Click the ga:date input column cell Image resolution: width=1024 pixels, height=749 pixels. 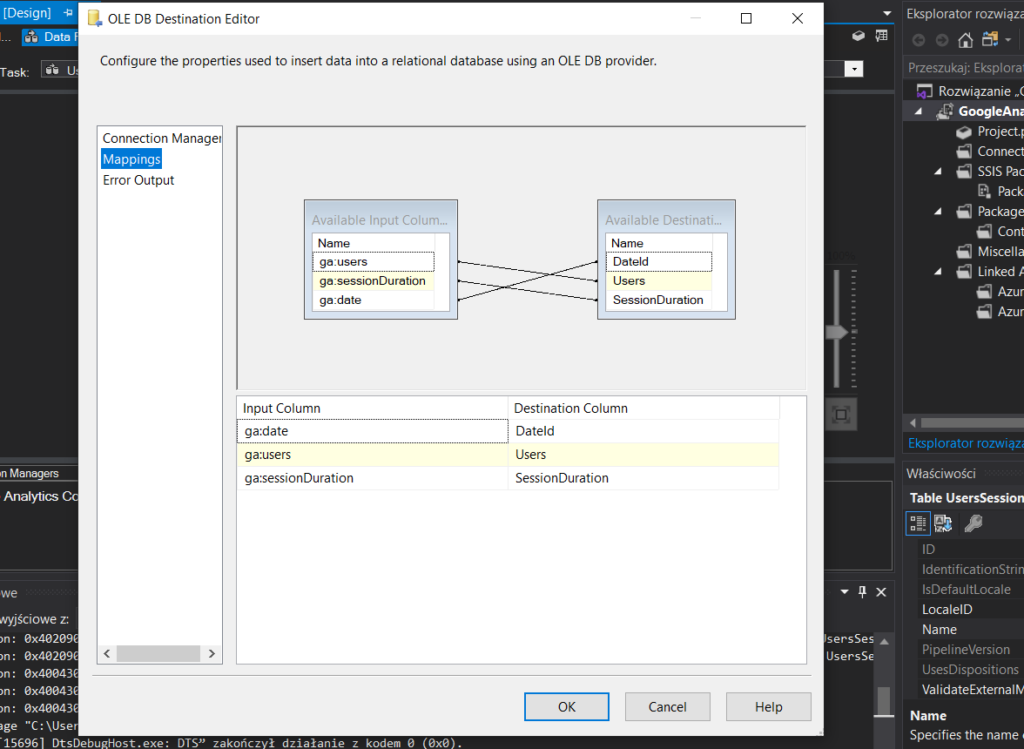tap(373, 431)
